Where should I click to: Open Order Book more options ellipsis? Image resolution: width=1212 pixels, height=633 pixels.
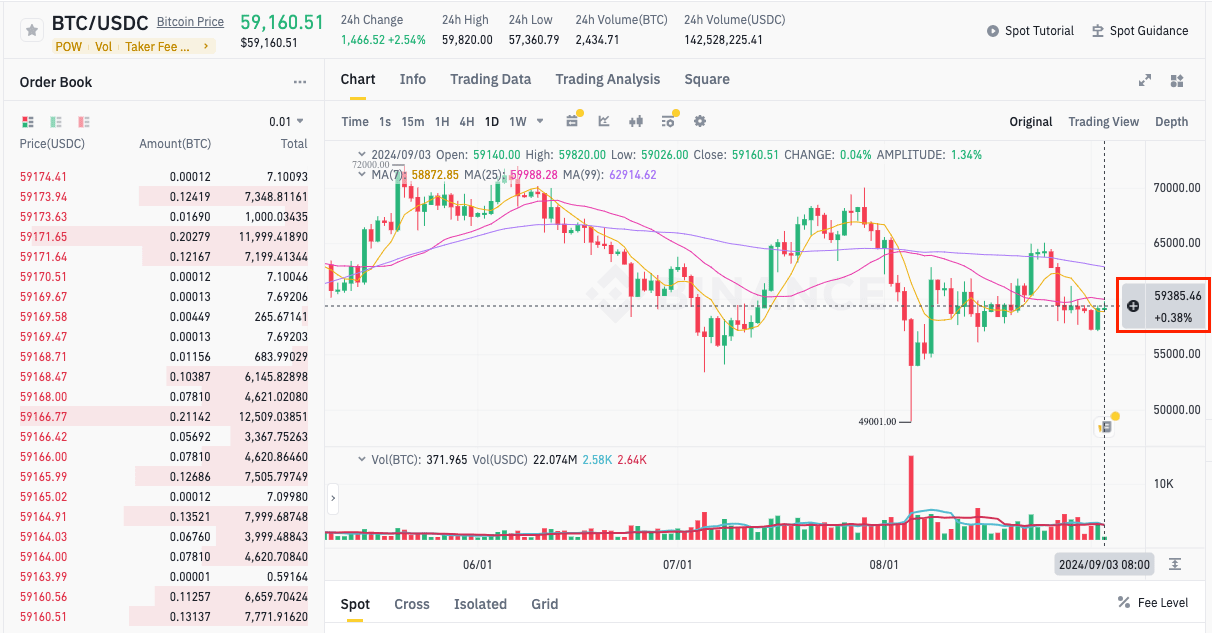pos(300,83)
